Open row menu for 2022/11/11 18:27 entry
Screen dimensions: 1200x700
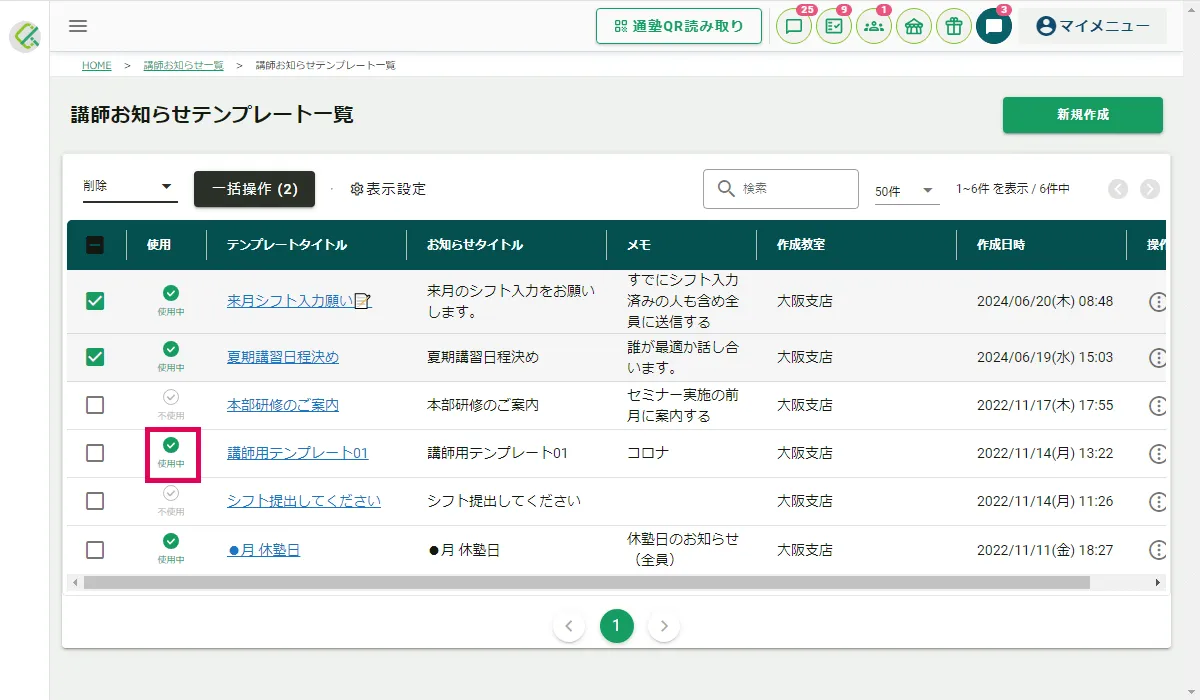point(1158,549)
